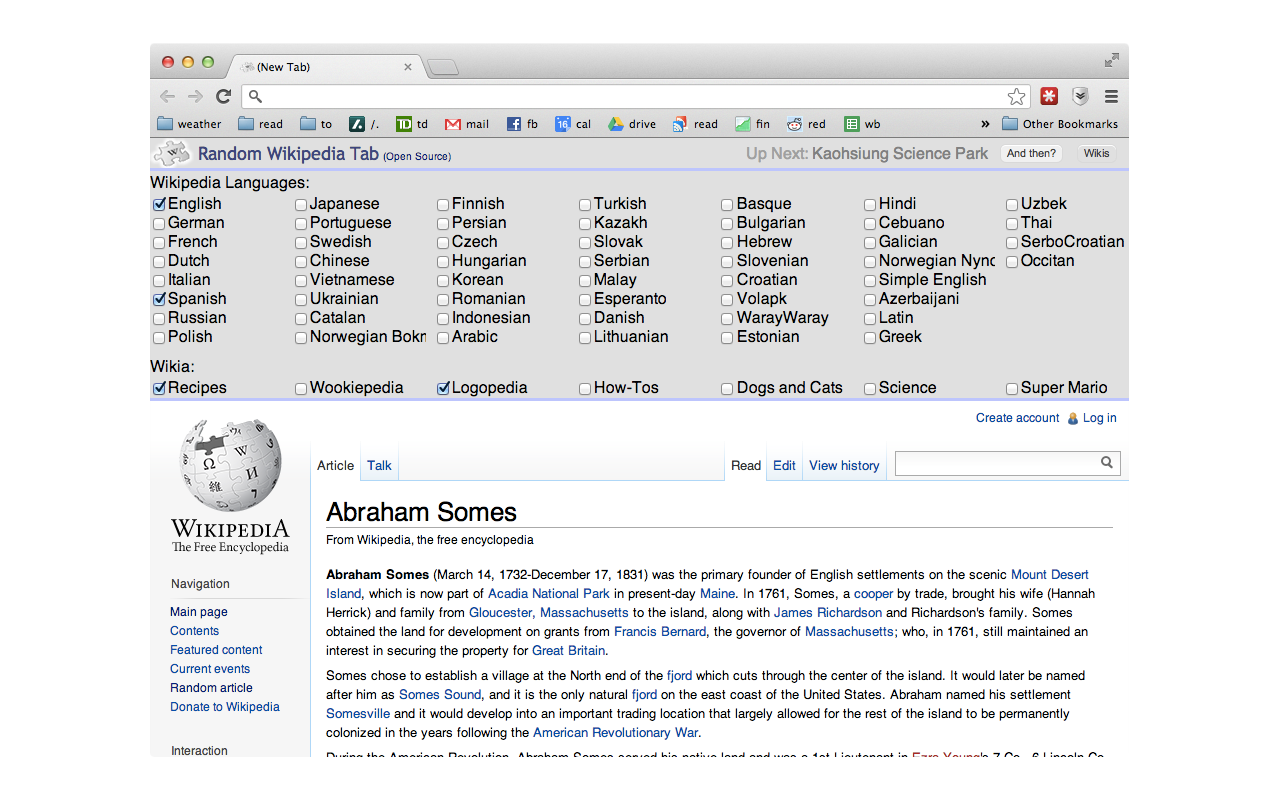Reload the page with refresh icon

(x=224, y=97)
